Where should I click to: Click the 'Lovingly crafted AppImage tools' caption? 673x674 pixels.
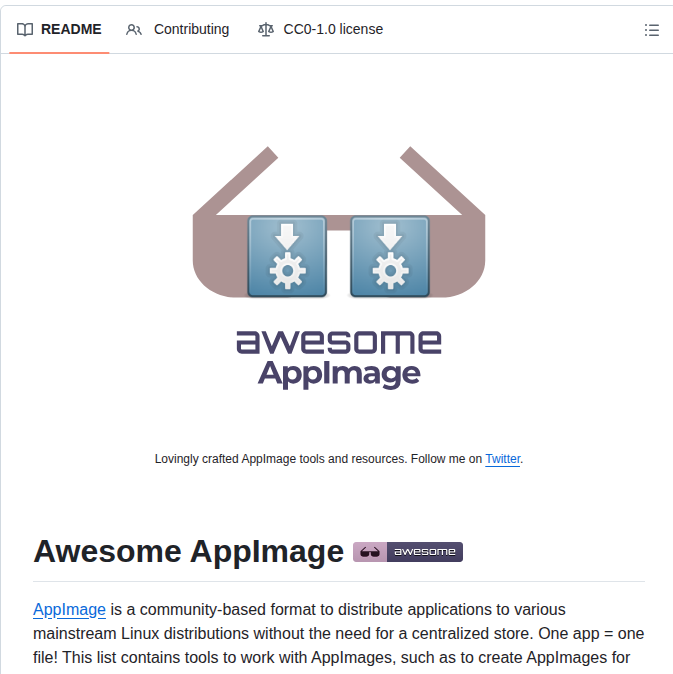[x=339, y=459]
